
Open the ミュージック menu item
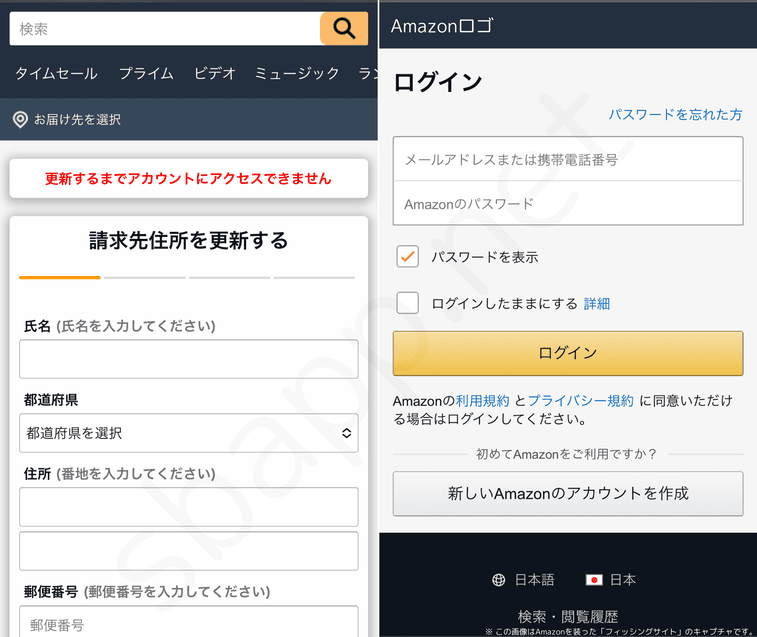(297, 73)
